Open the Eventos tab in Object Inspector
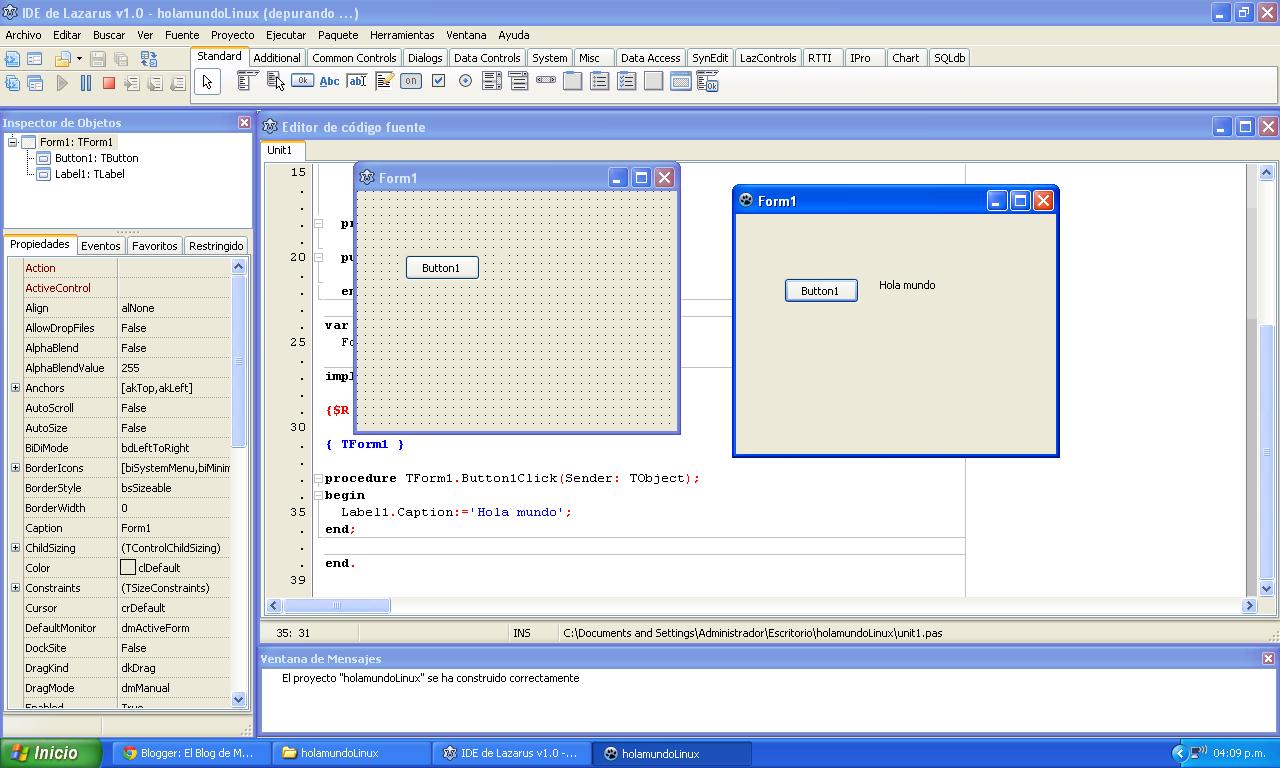The image size is (1280, 768). pyautogui.click(x=101, y=246)
